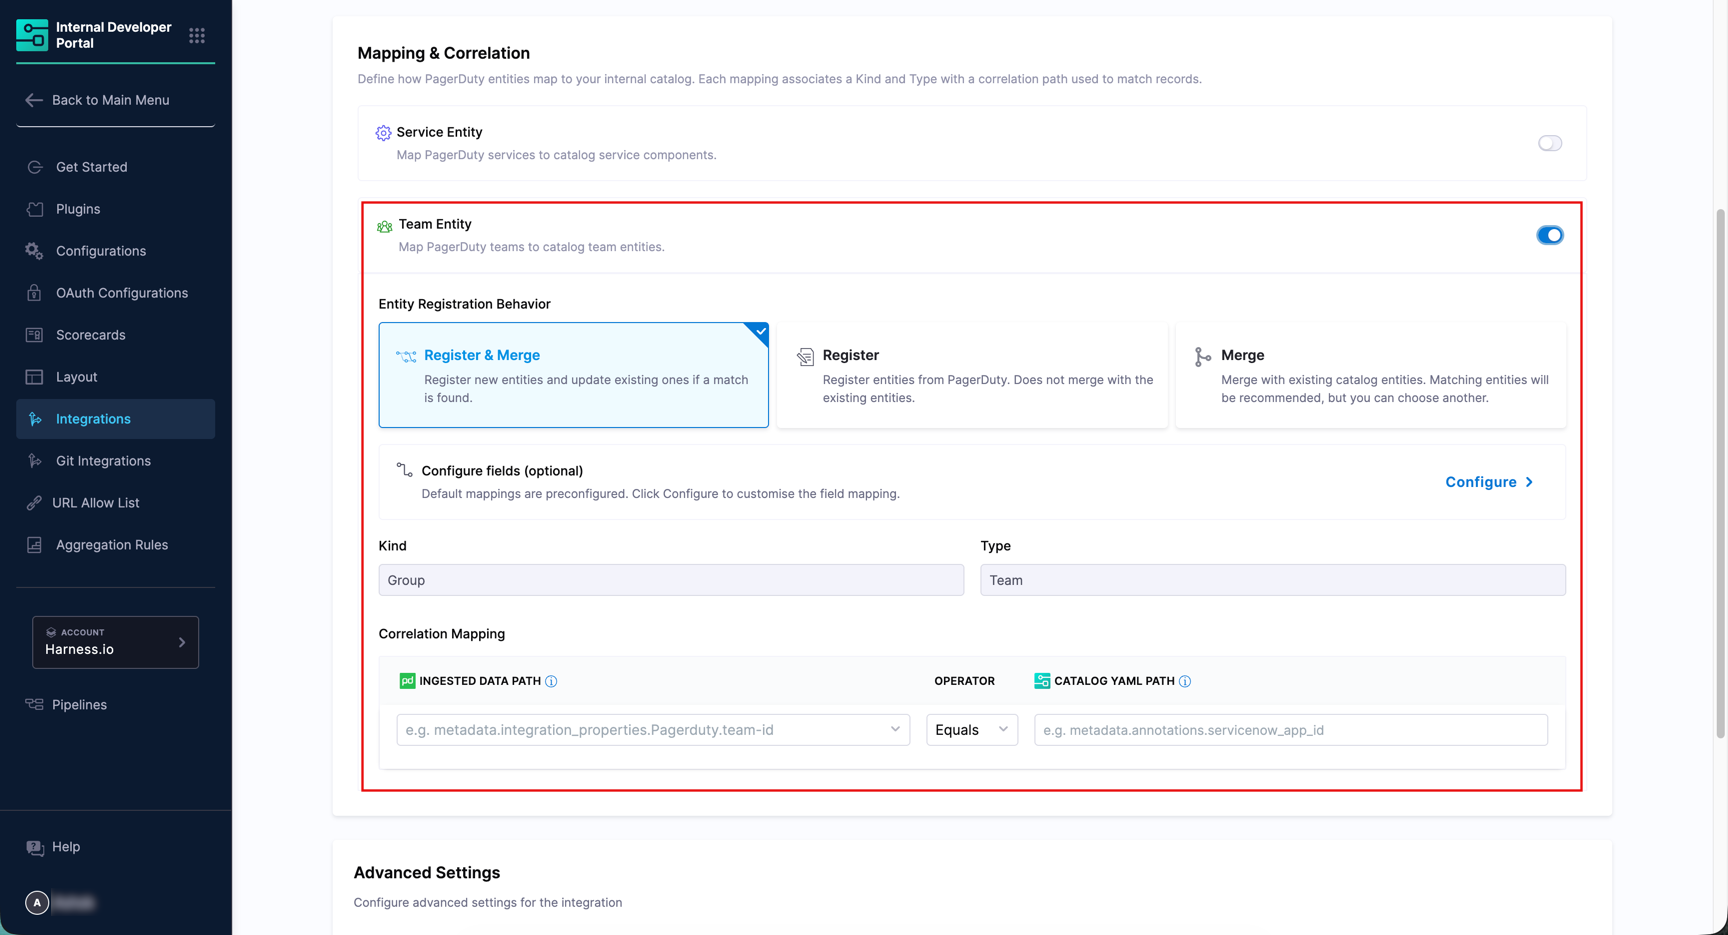1728x935 pixels.
Task: Click the Configure link for fields
Action: 1488,482
